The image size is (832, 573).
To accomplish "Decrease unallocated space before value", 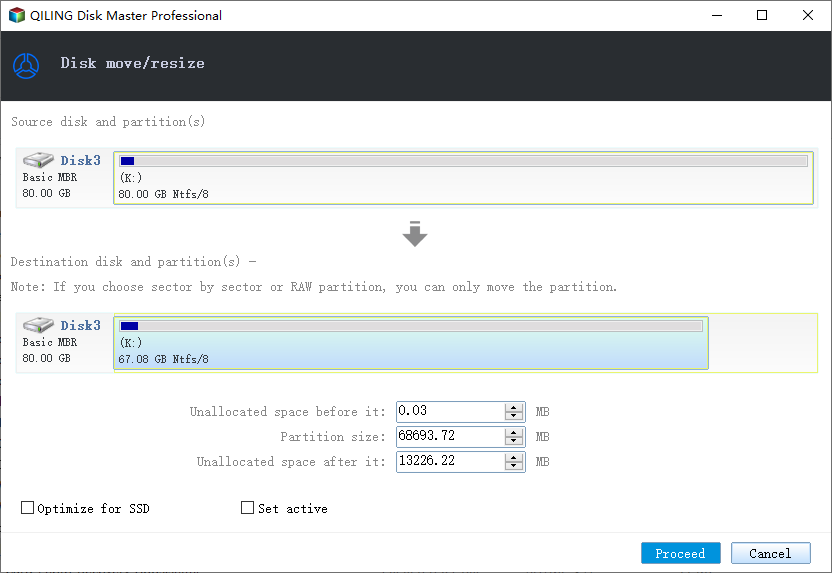I will (x=514, y=415).
